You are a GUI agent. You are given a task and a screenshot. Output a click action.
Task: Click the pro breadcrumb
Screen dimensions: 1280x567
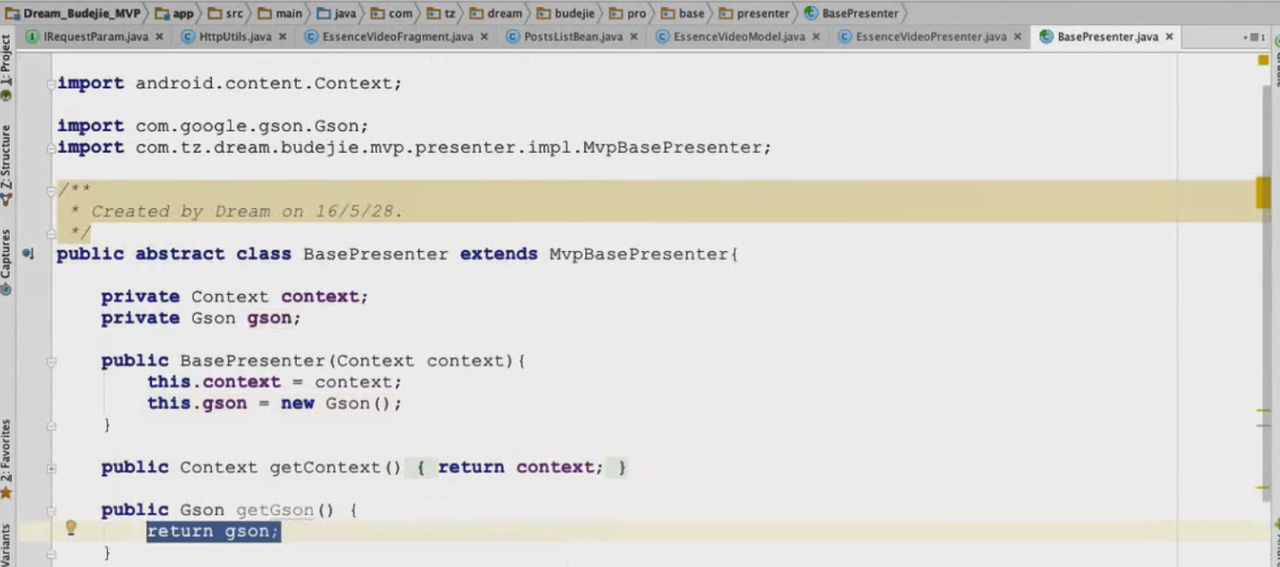point(628,13)
